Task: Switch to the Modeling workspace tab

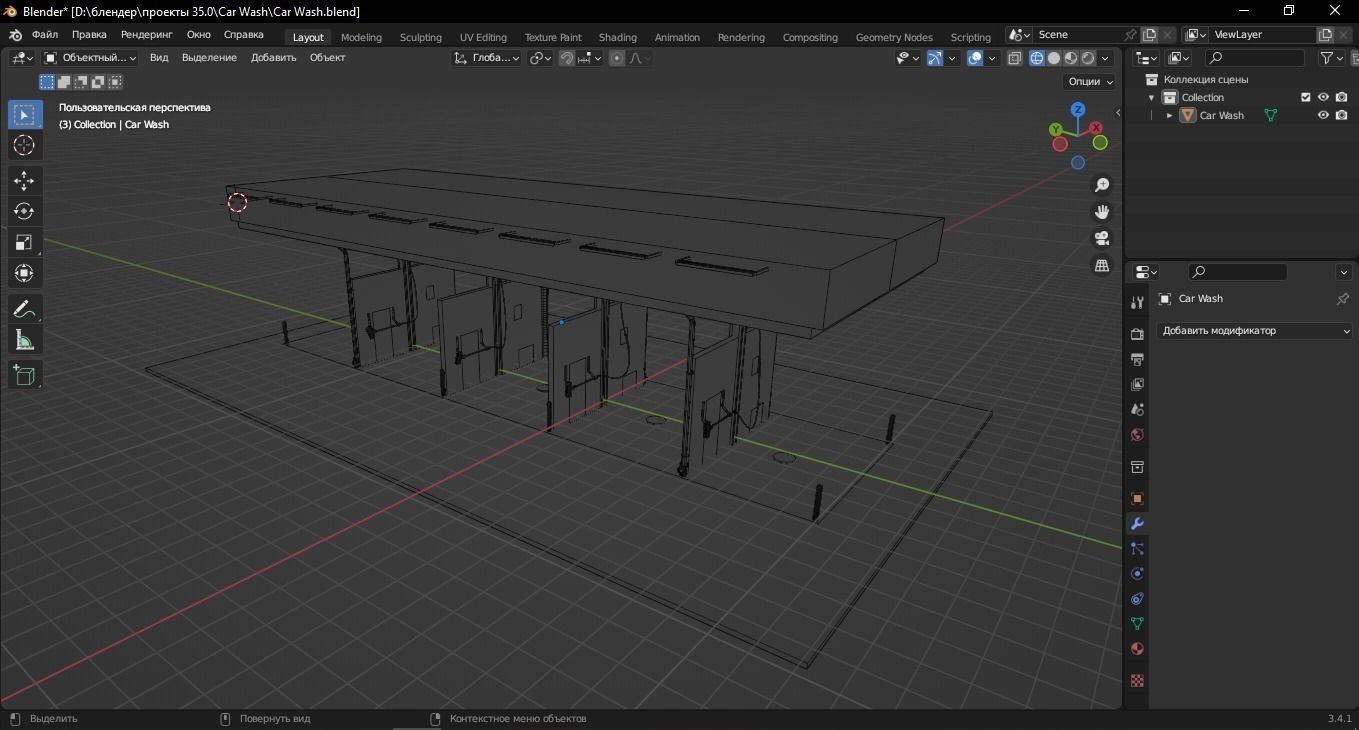Action: 361,37
